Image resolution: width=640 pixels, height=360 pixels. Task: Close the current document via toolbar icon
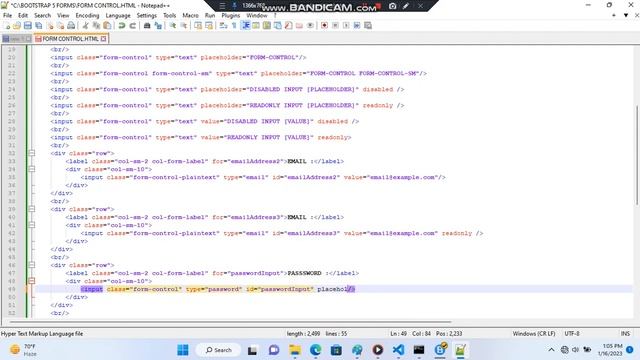point(50,25)
